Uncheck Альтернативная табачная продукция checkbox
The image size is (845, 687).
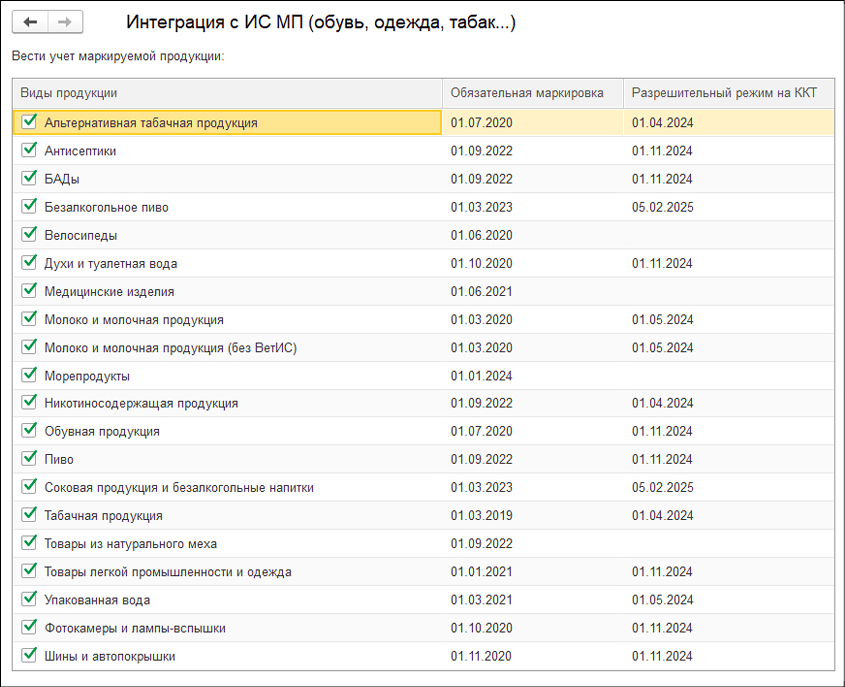click(x=29, y=121)
